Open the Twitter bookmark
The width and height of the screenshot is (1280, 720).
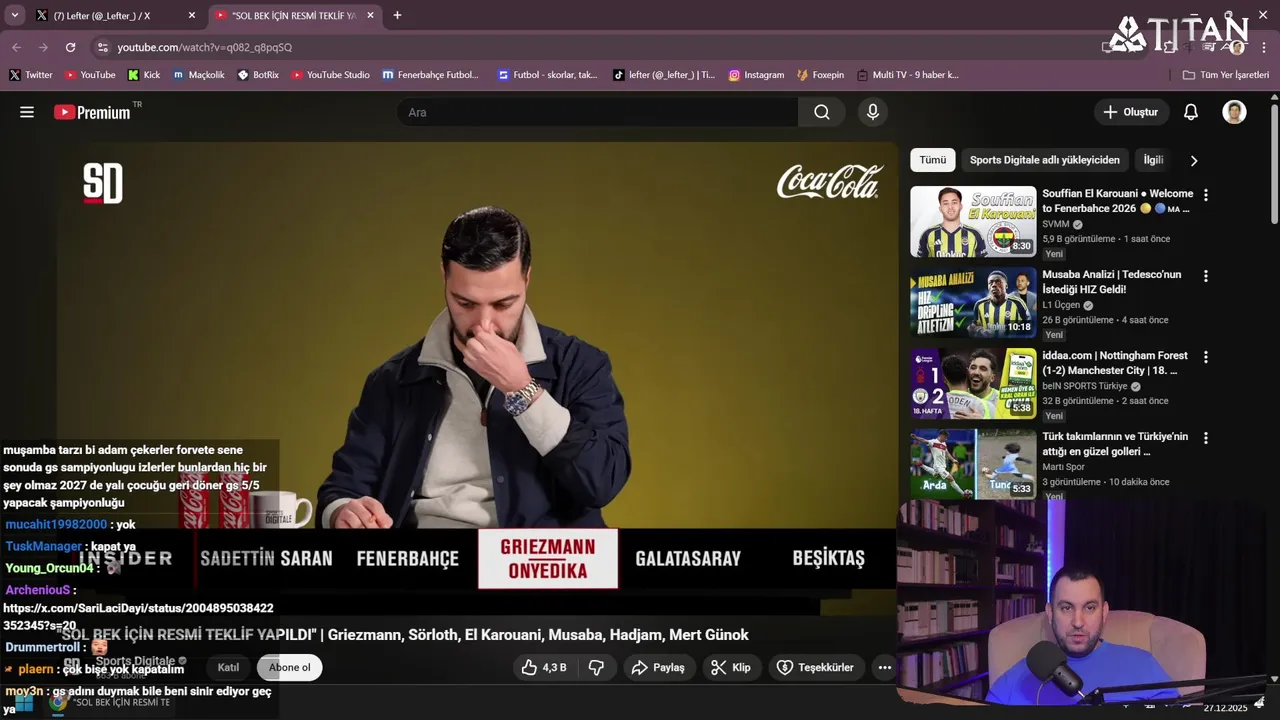(31, 75)
